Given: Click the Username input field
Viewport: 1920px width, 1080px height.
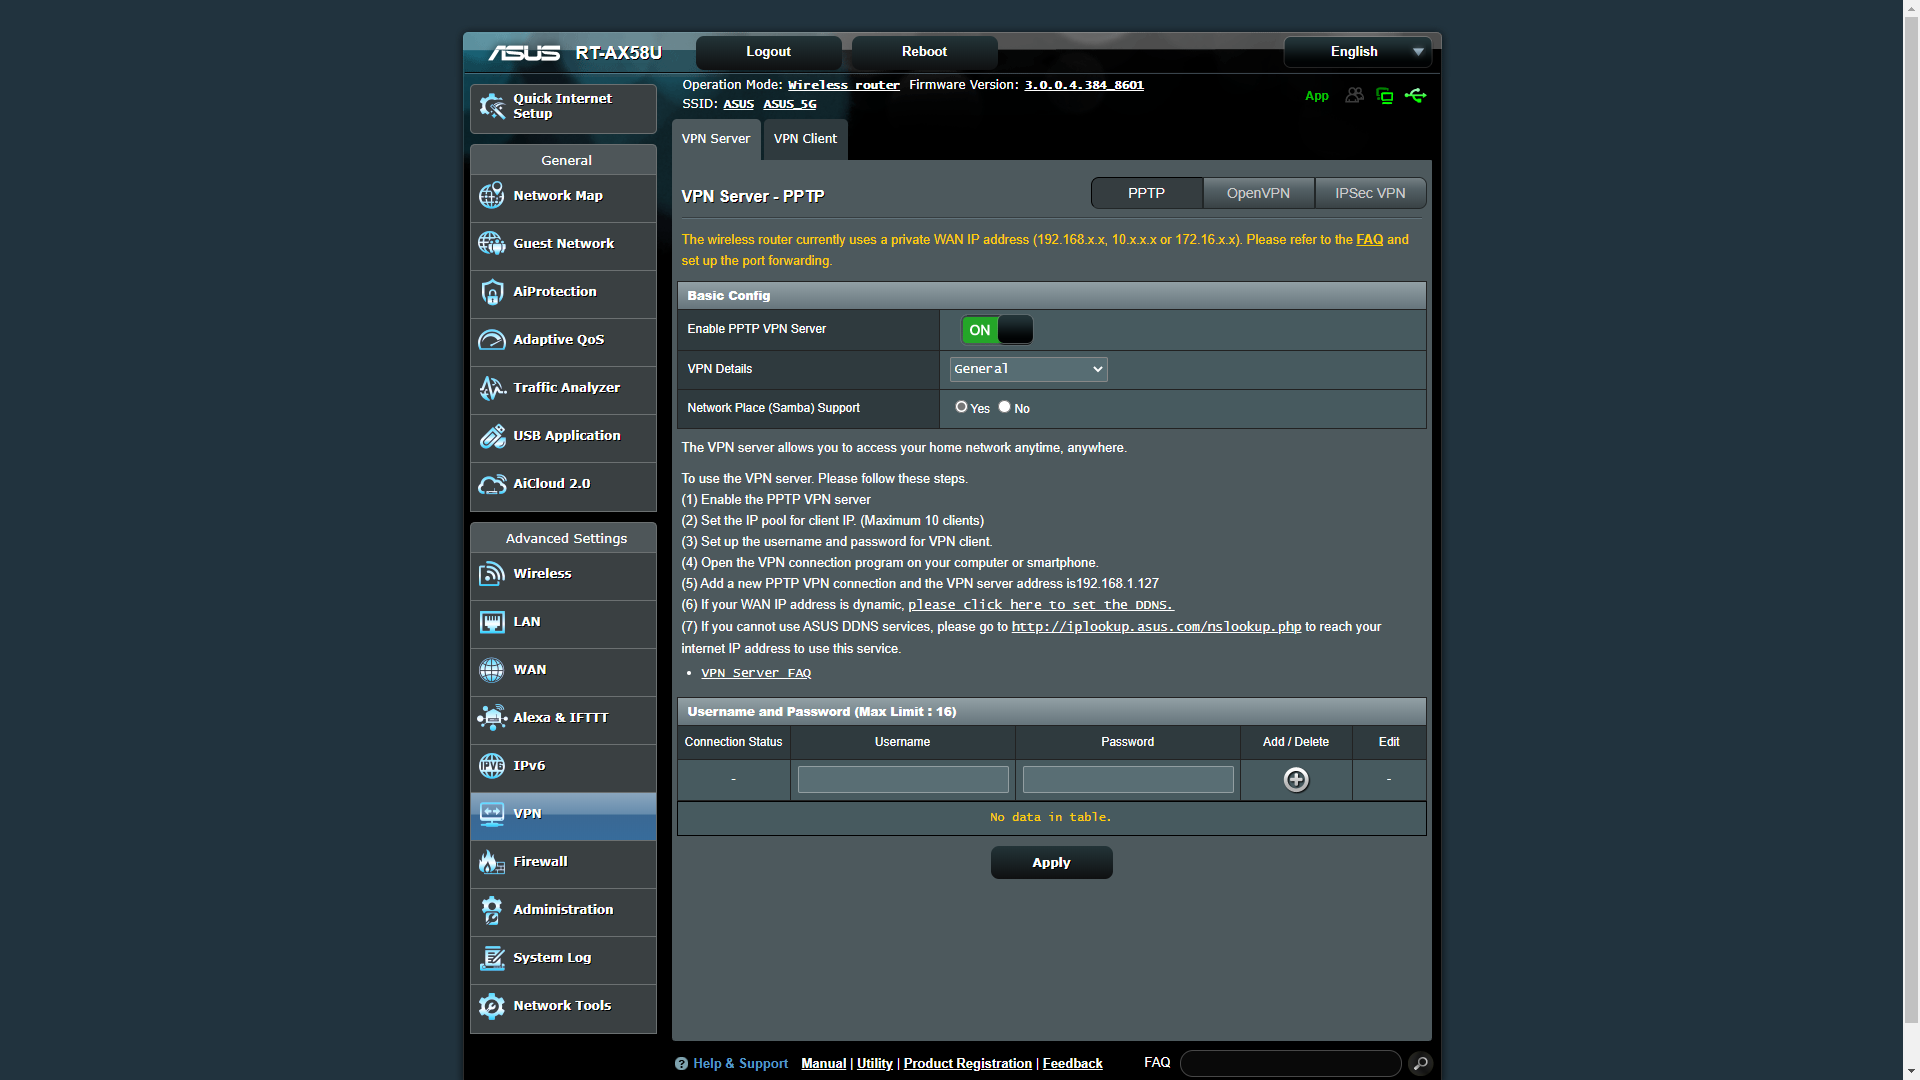Looking at the screenshot, I should 902,780.
